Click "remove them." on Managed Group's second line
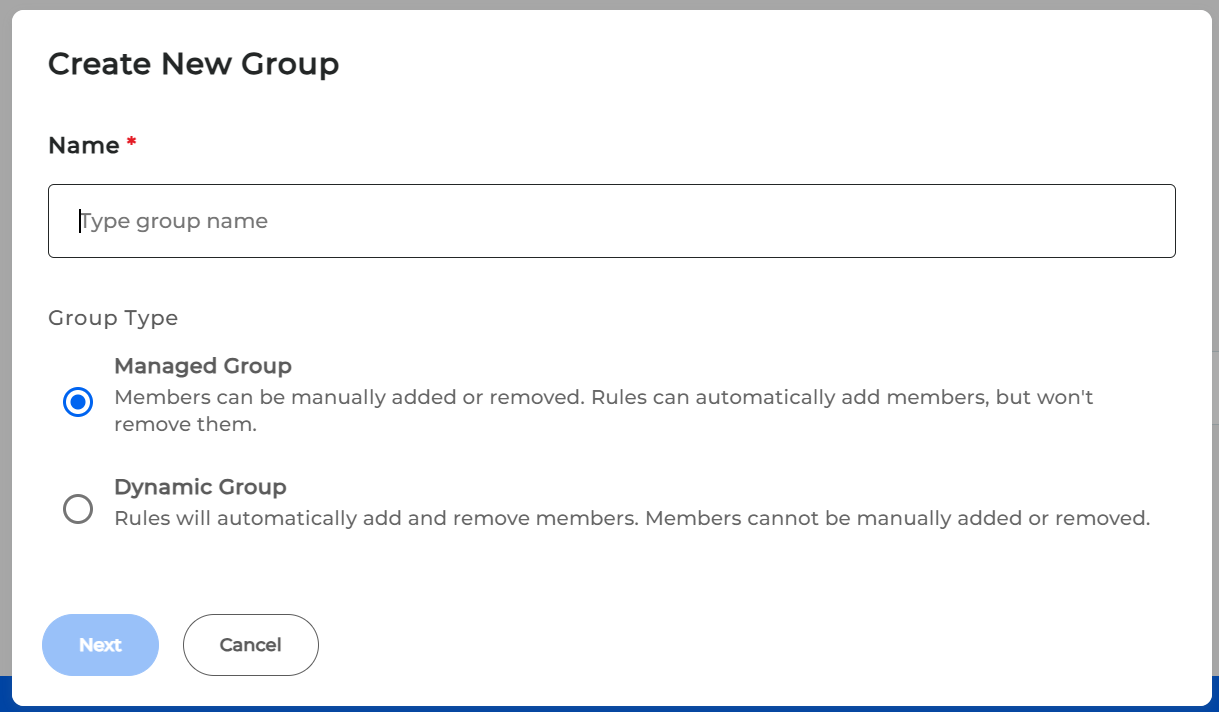1219x712 pixels. (185, 424)
